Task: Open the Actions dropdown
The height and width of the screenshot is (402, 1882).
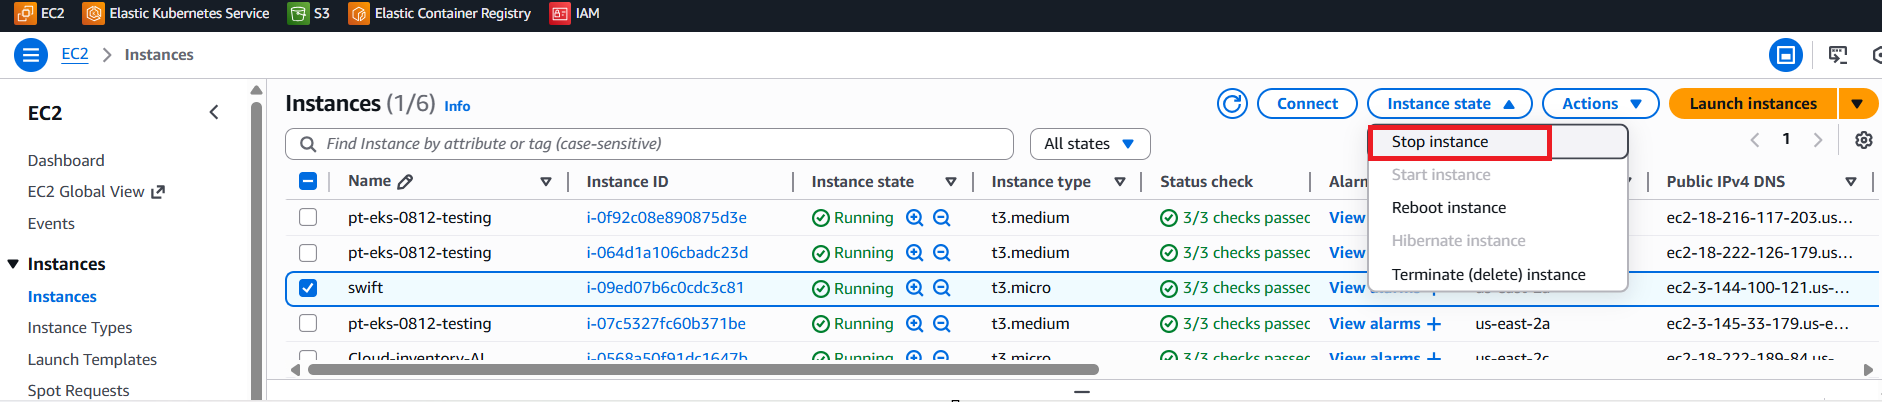Action: (1600, 104)
